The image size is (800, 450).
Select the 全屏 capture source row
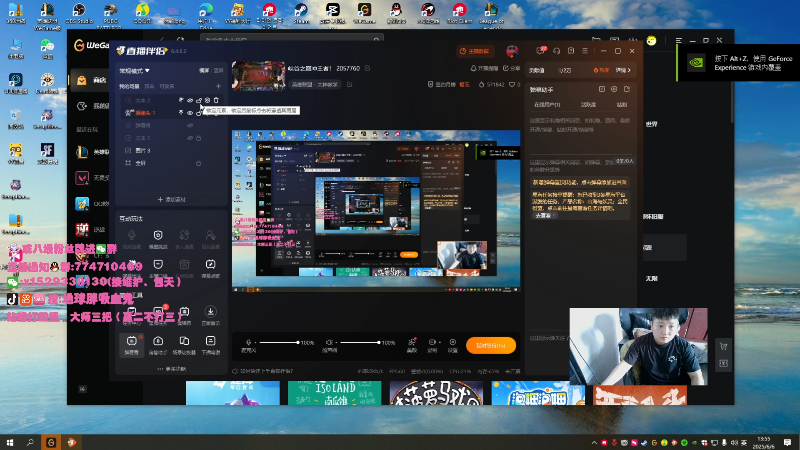(x=171, y=163)
